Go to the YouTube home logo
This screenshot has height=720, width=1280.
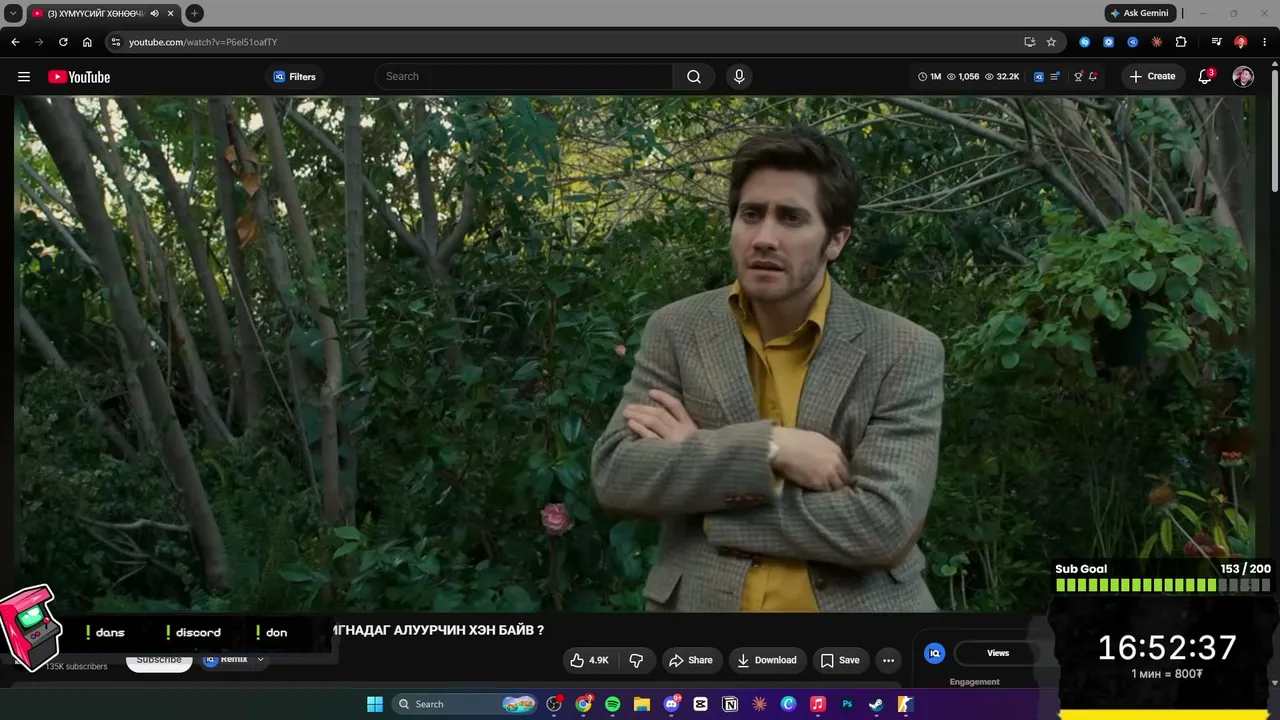[x=79, y=77]
